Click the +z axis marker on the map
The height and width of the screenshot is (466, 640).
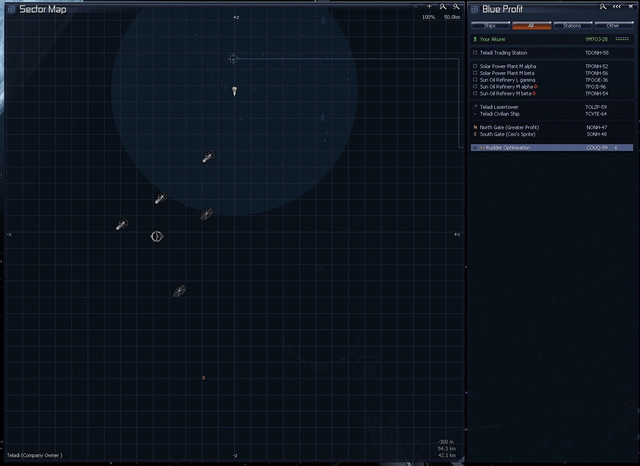pyautogui.click(x=236, y=18)
